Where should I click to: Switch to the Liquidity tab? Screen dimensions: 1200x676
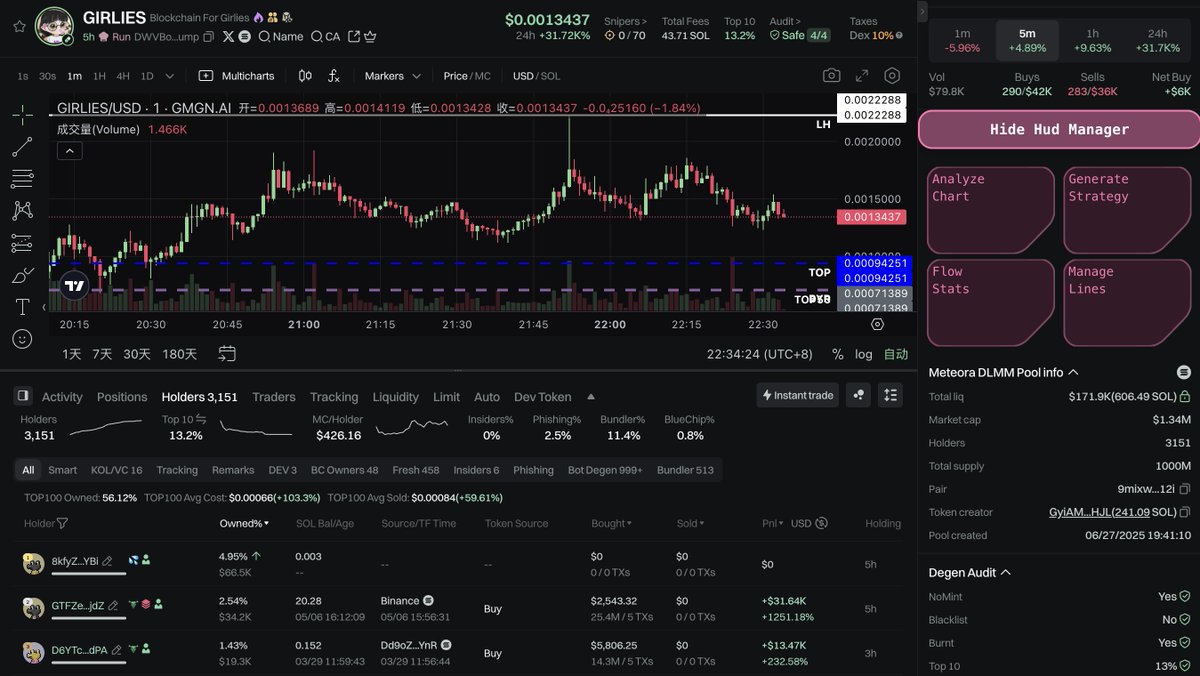pyautogui.click(x=396, y=397)
